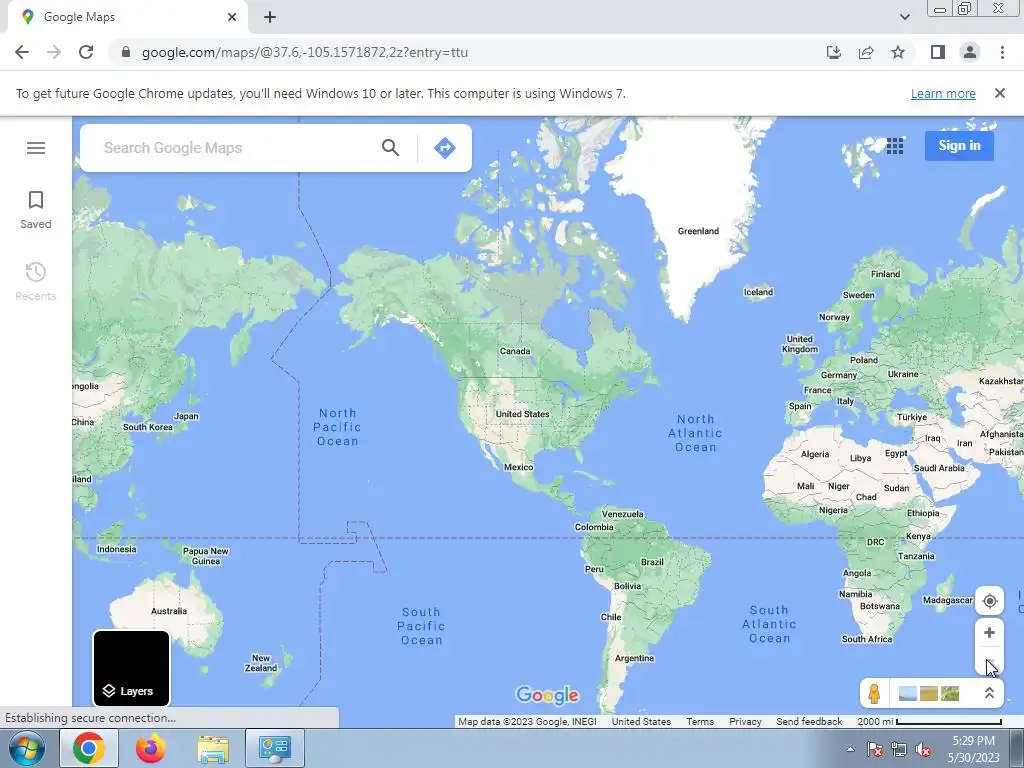
Task: Open the Windows Start menu
Action: pos(26,748)
